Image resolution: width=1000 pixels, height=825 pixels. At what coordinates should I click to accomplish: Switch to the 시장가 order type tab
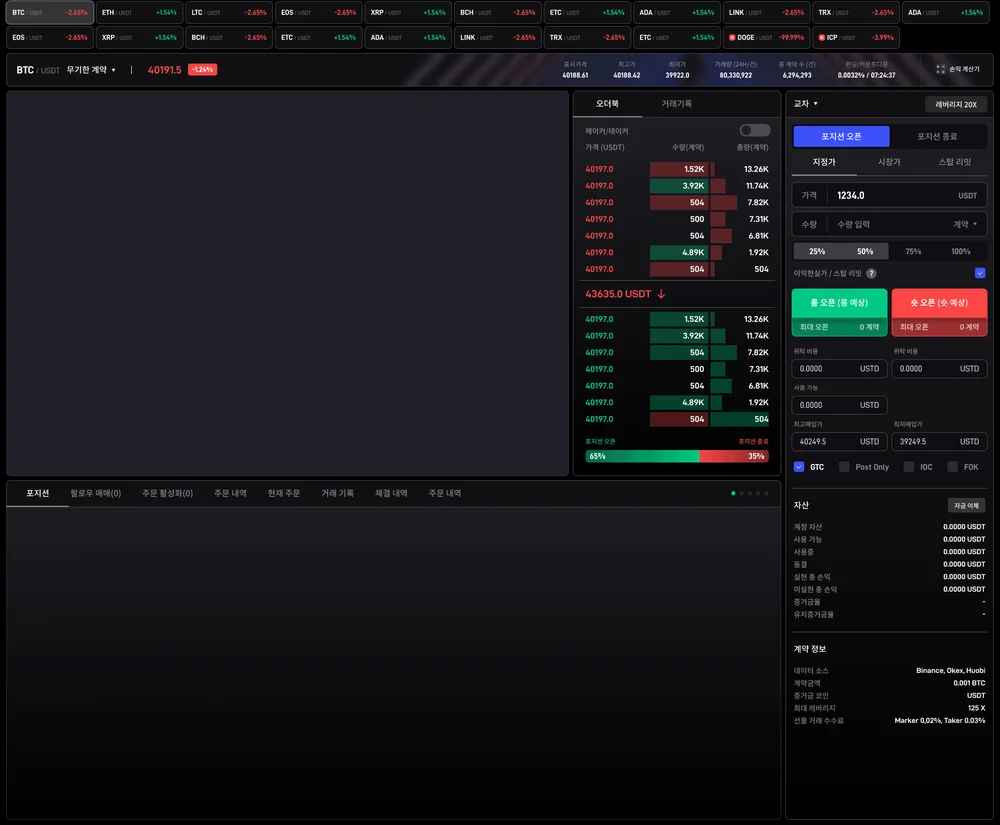click(889, 161)
